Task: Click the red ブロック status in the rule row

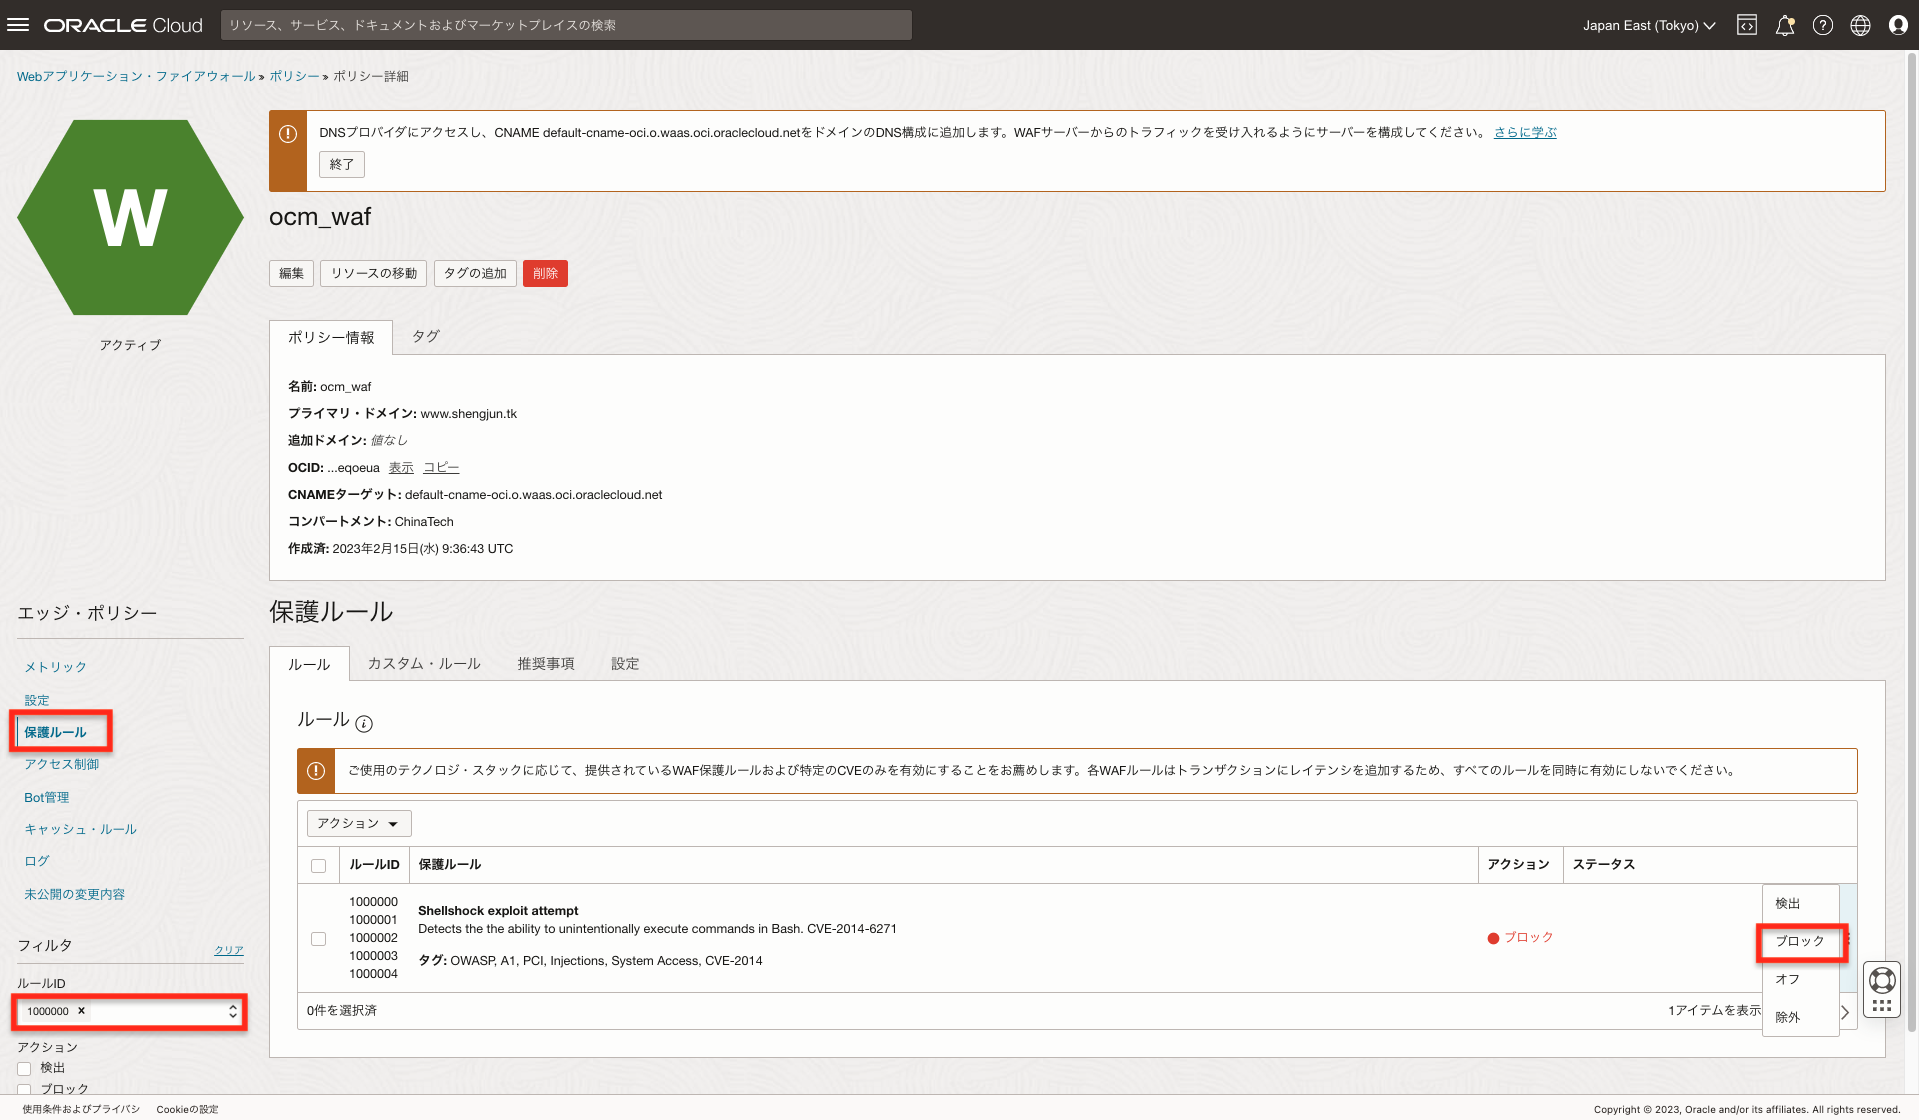Action: coord(1520,938)
